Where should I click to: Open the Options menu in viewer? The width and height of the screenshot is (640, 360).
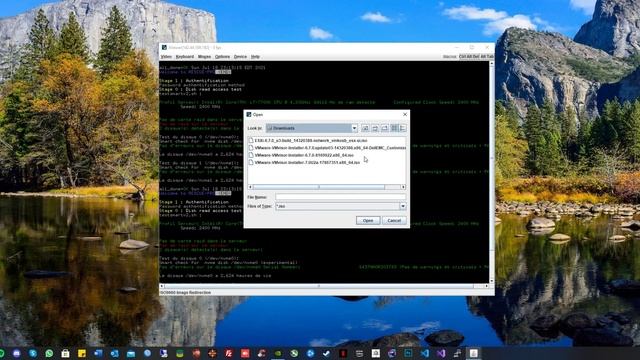(x=222, y=57)
